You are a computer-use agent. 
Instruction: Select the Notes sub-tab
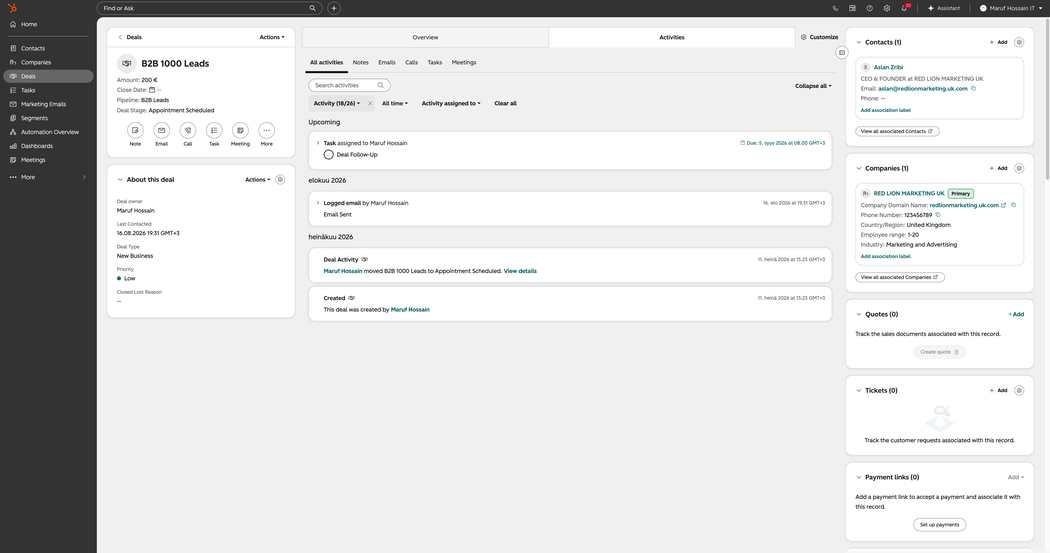360,62
